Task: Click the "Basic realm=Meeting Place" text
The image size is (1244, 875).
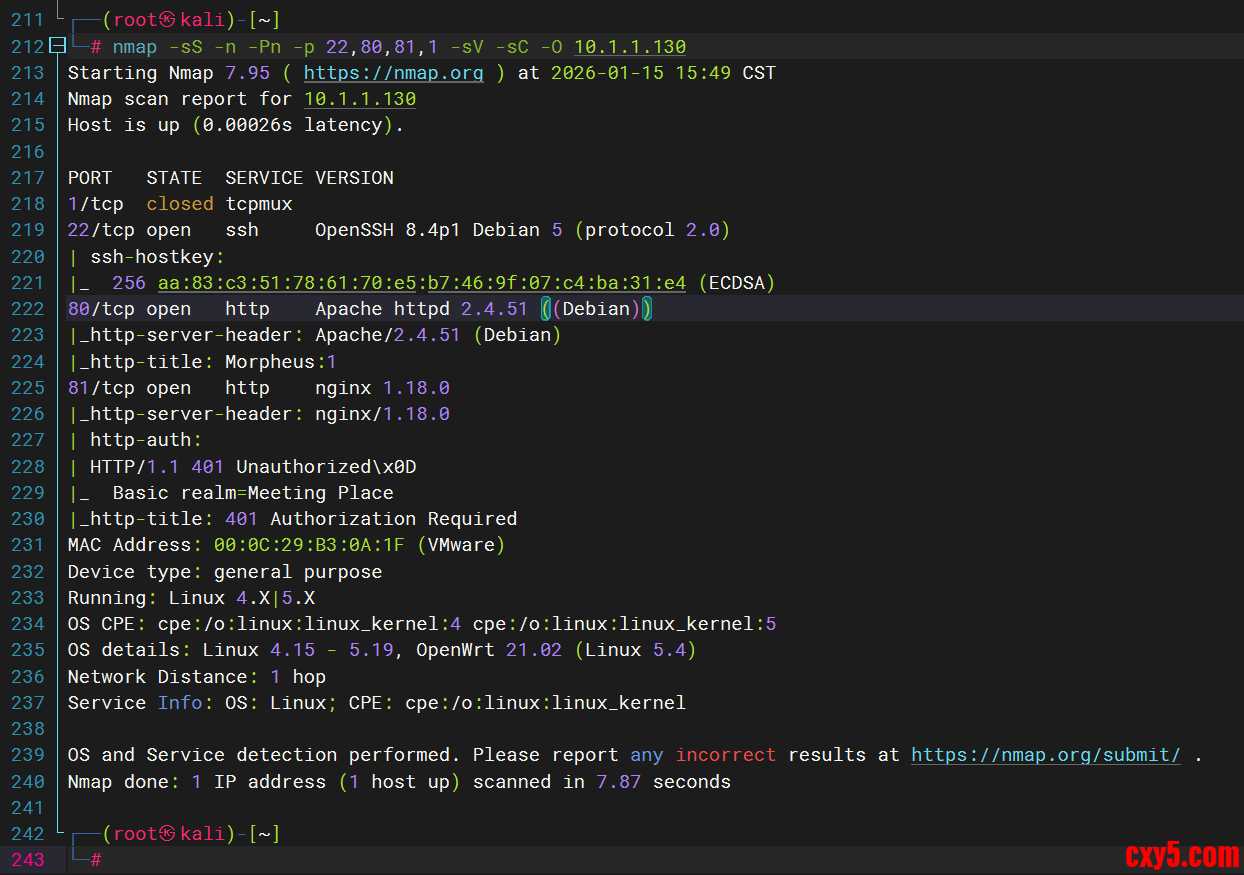Action: click(252, 493)
